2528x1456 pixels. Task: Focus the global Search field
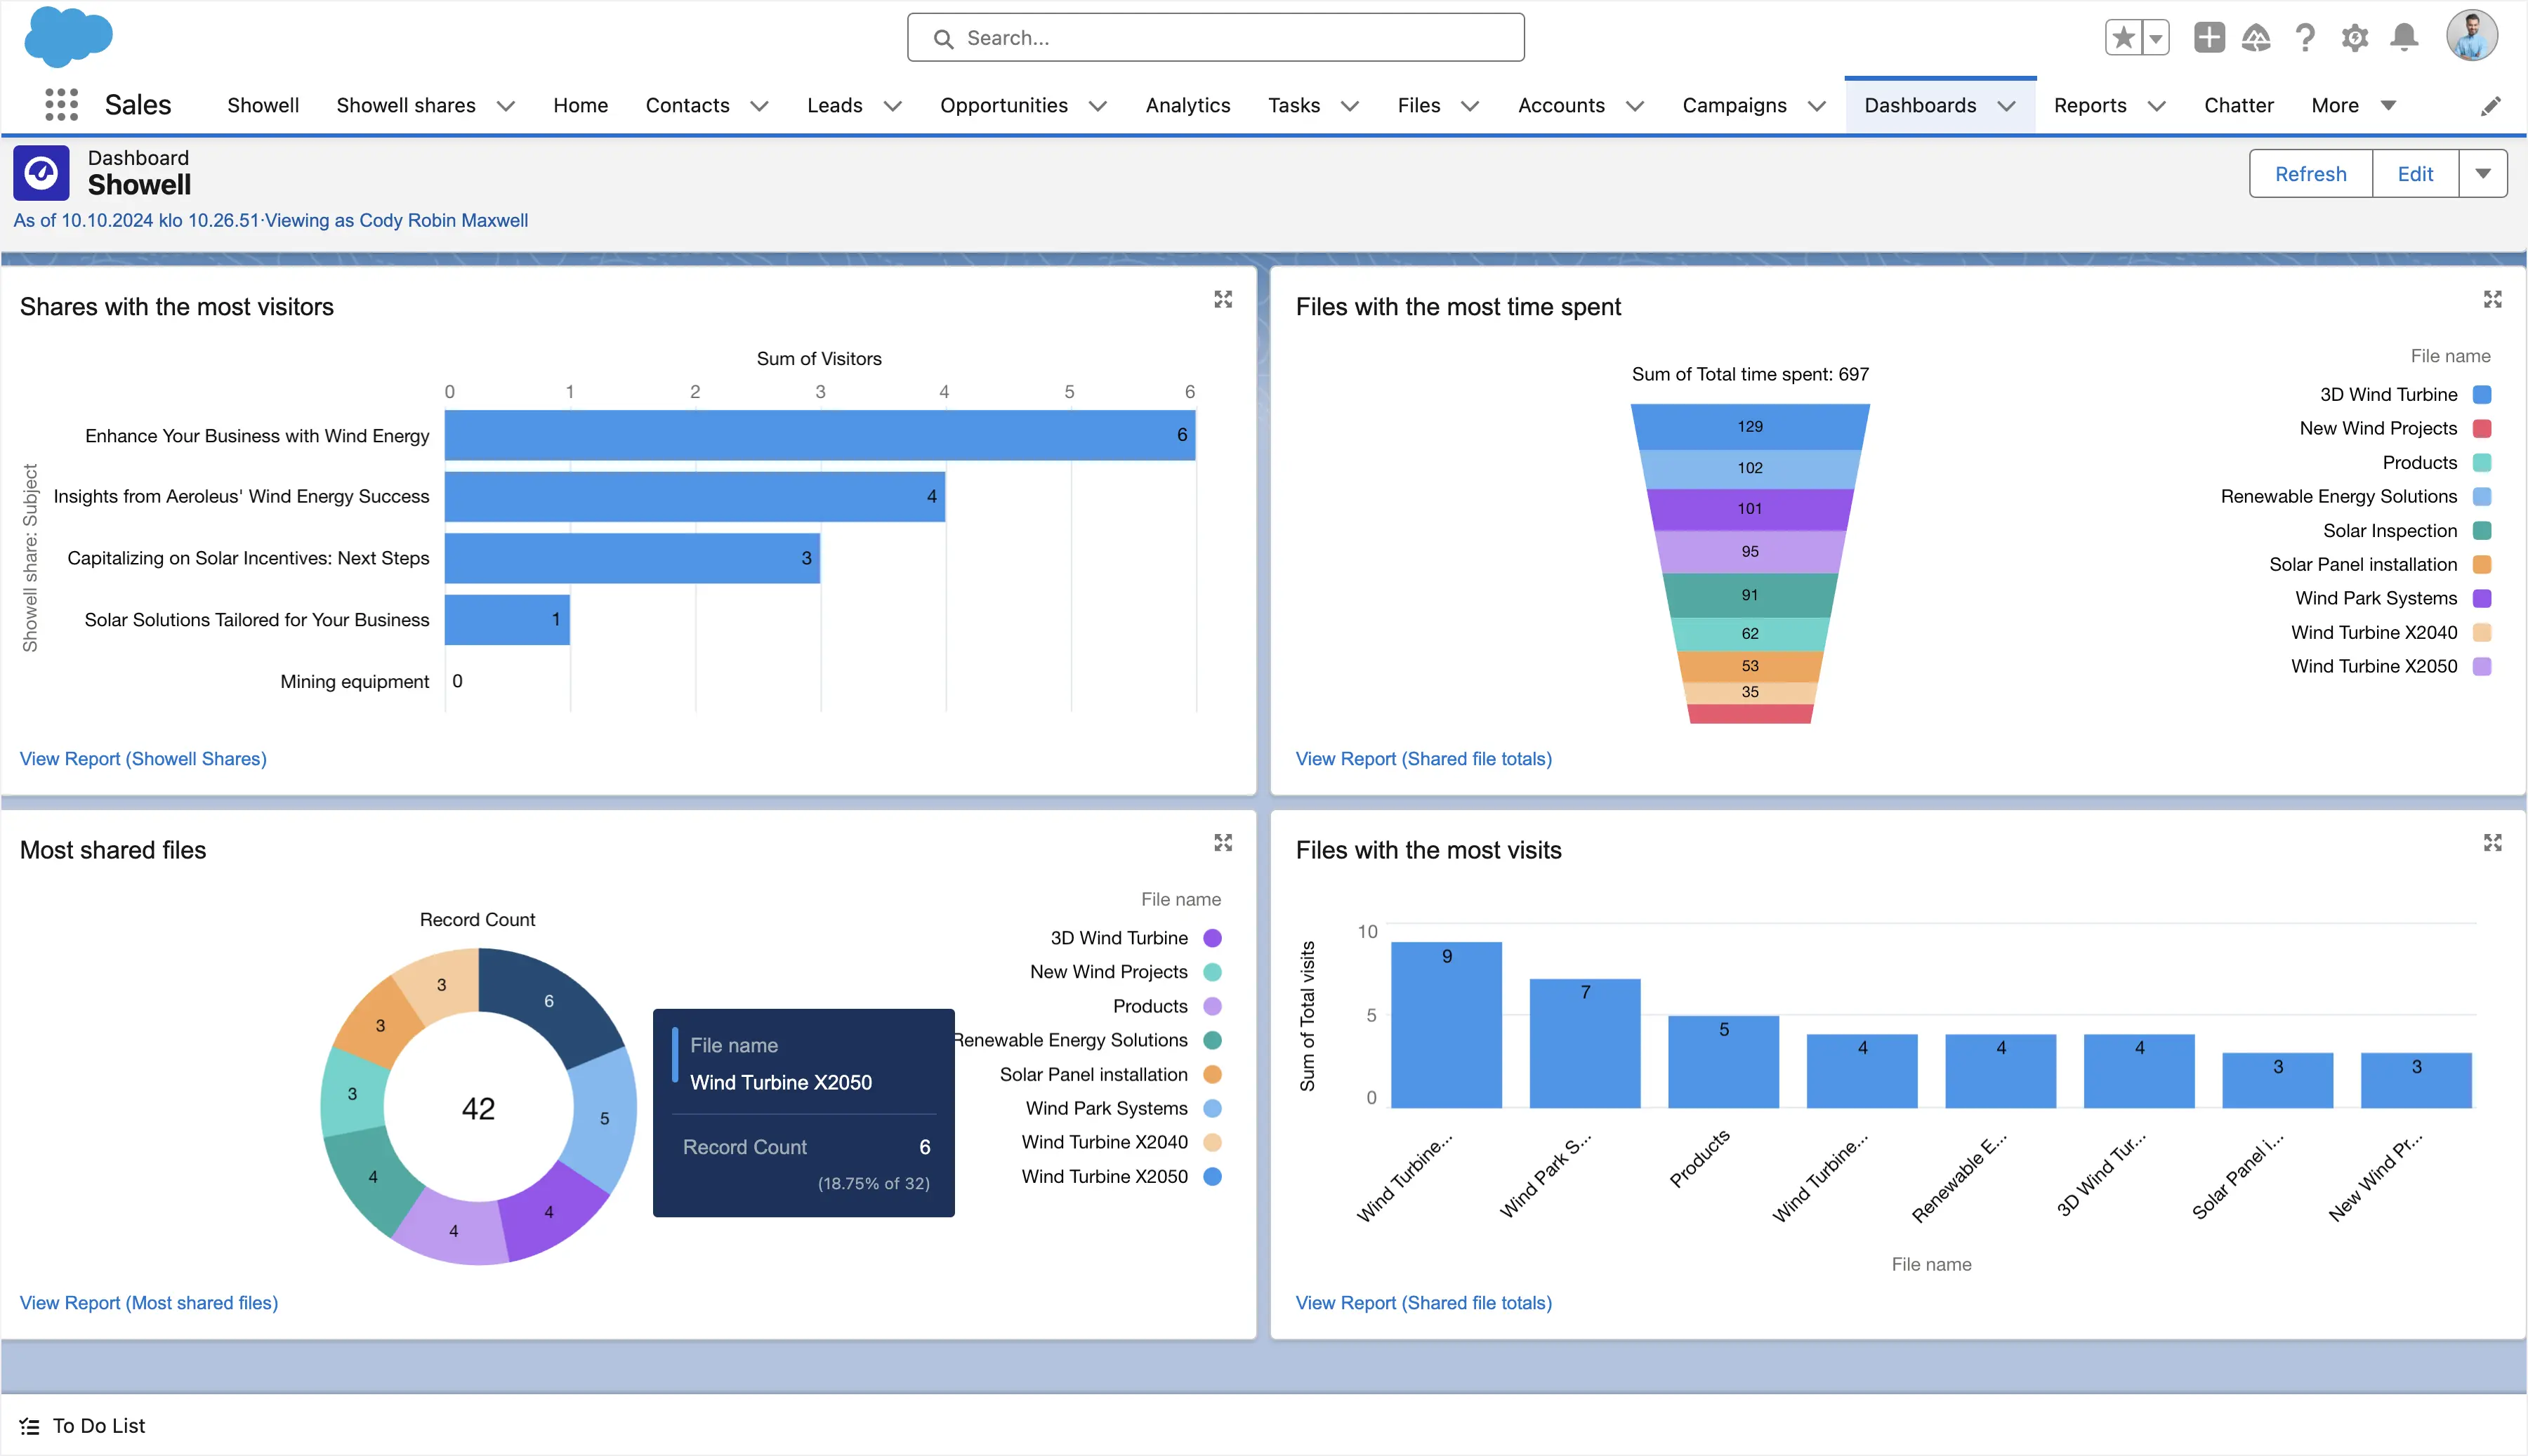tap(1215, 38)
